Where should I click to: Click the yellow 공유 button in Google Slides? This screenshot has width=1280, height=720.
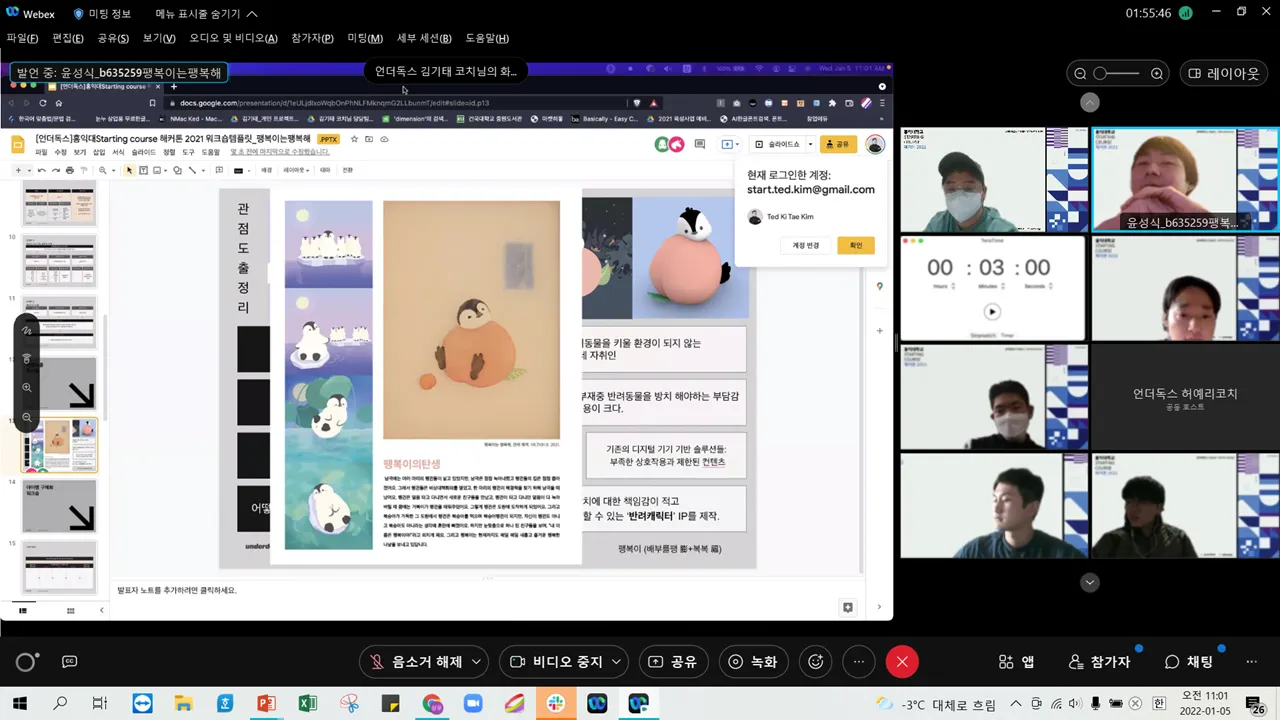(x=838, y=144)
